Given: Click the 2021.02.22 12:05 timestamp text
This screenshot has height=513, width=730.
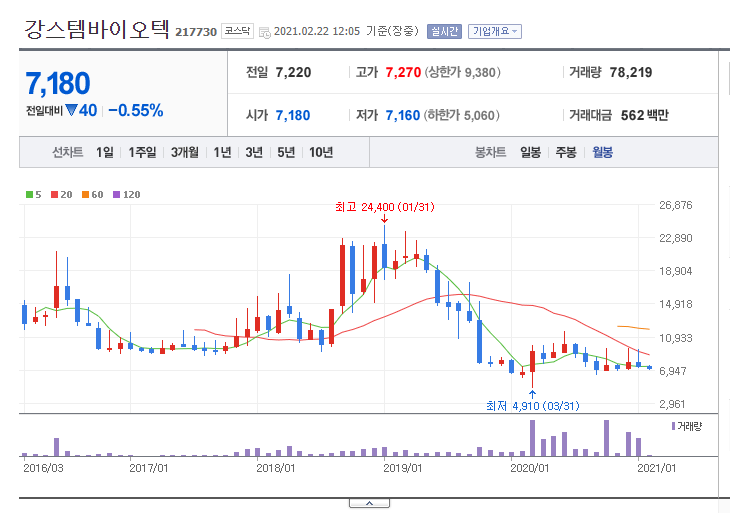Looking at the screenshot, I should click(x=317, y=31).
